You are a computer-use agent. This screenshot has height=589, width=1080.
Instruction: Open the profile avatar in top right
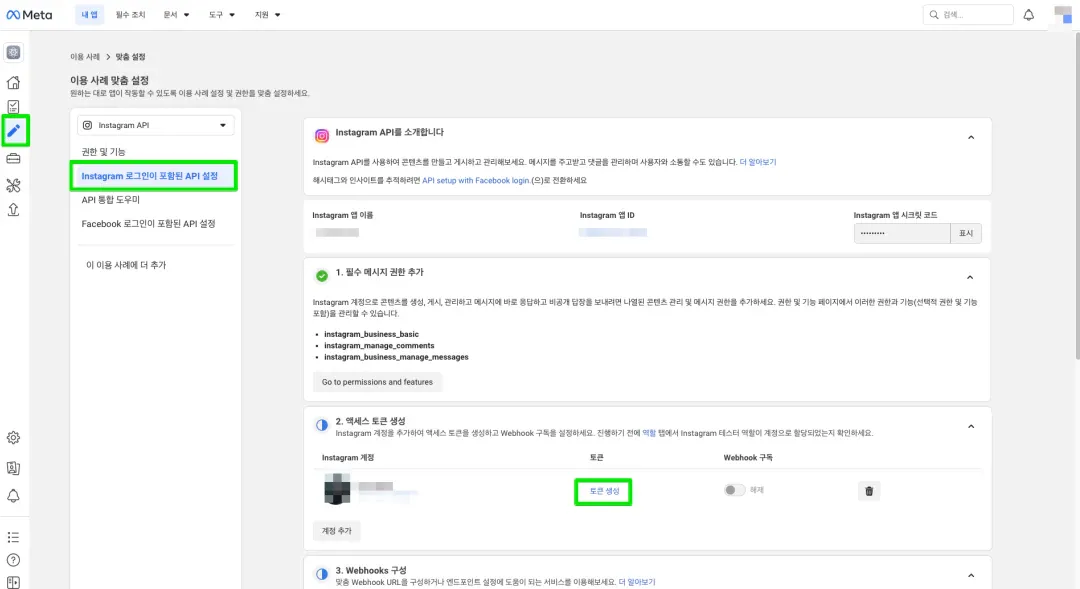pos(1063,14)
